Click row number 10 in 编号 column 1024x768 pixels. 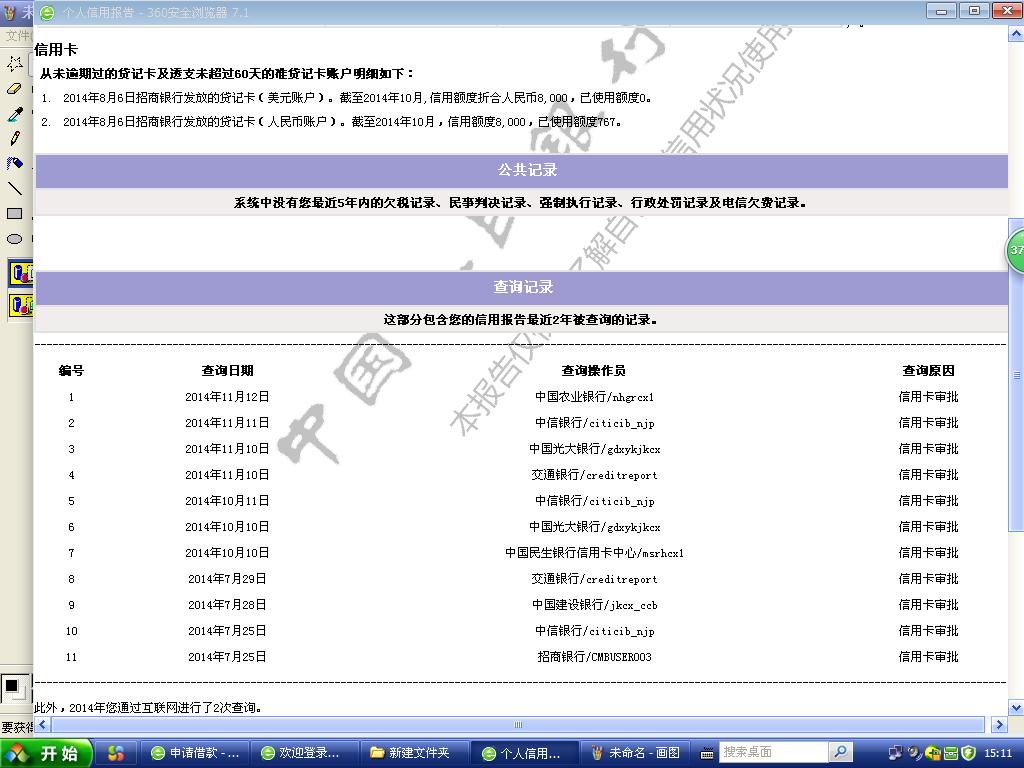[71, 632]
